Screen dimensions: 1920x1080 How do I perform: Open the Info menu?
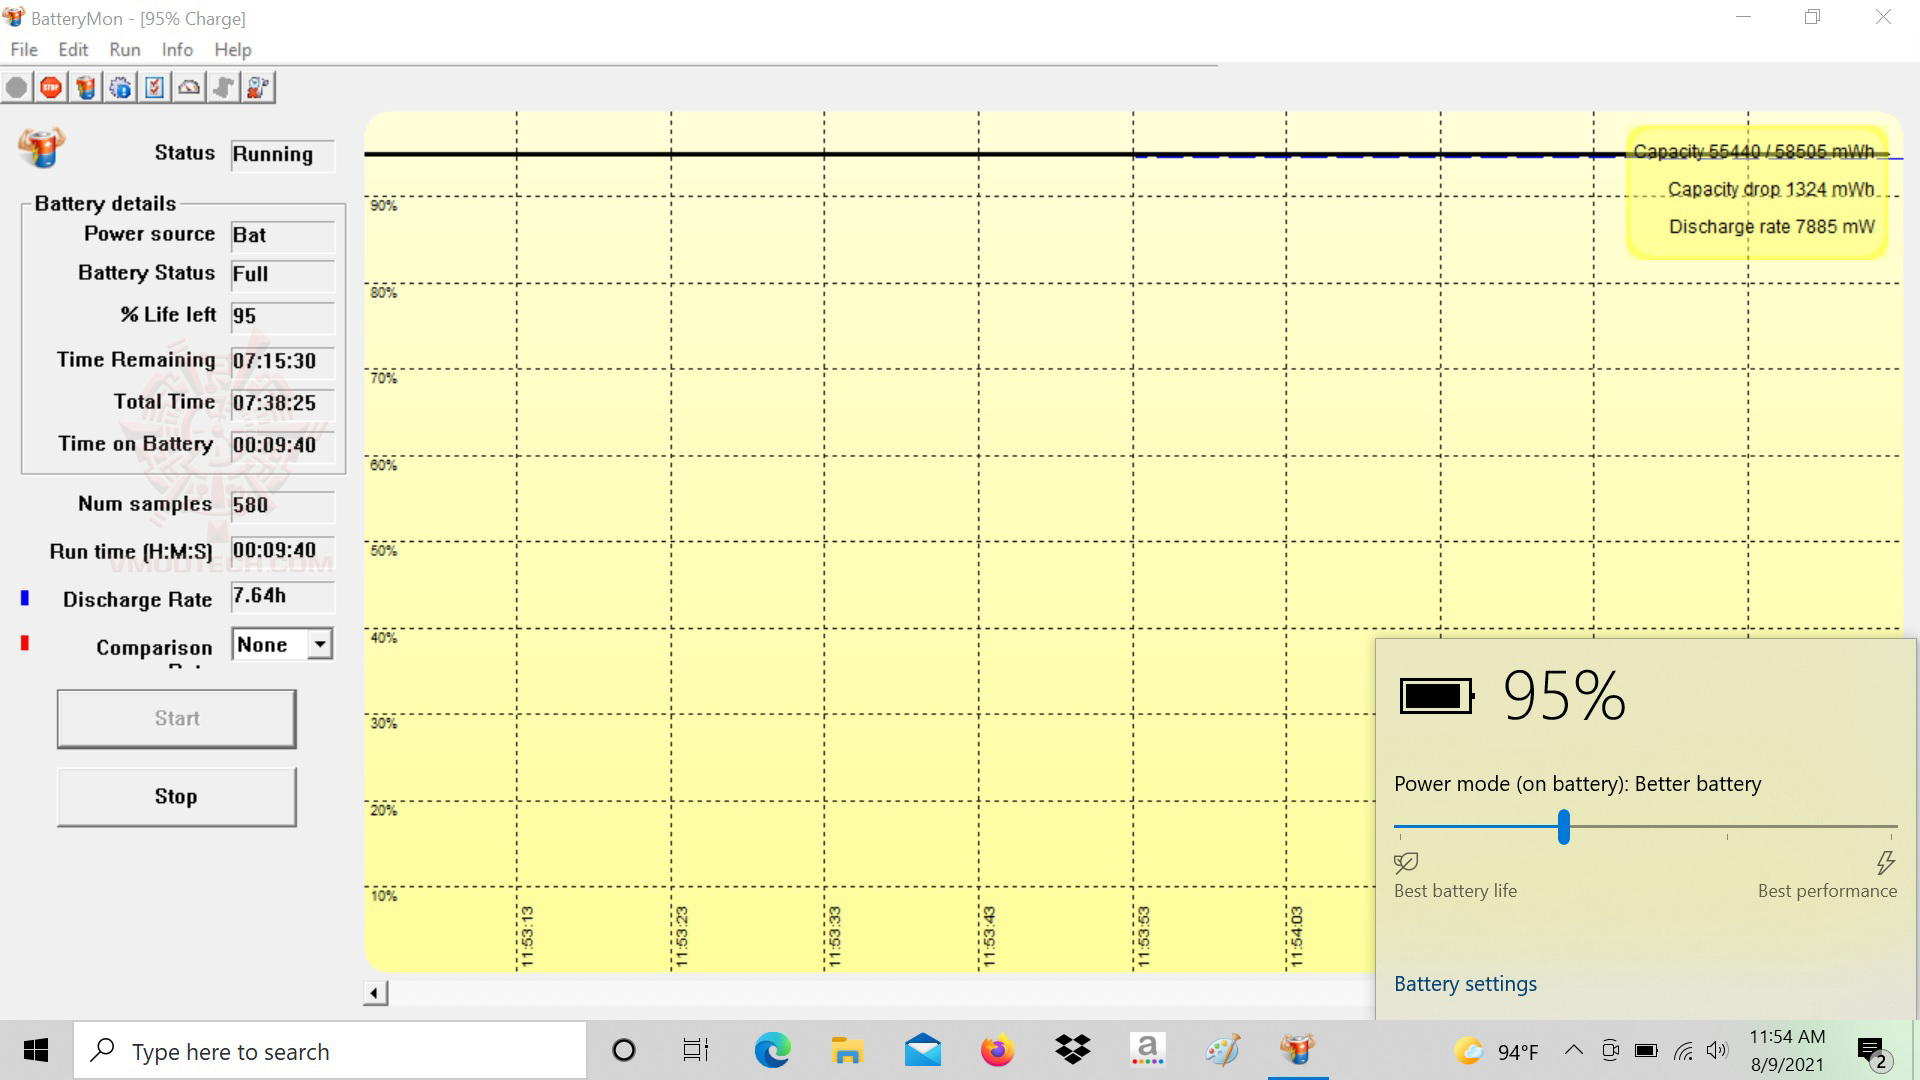pyautogui.click(x=177, y=50)
